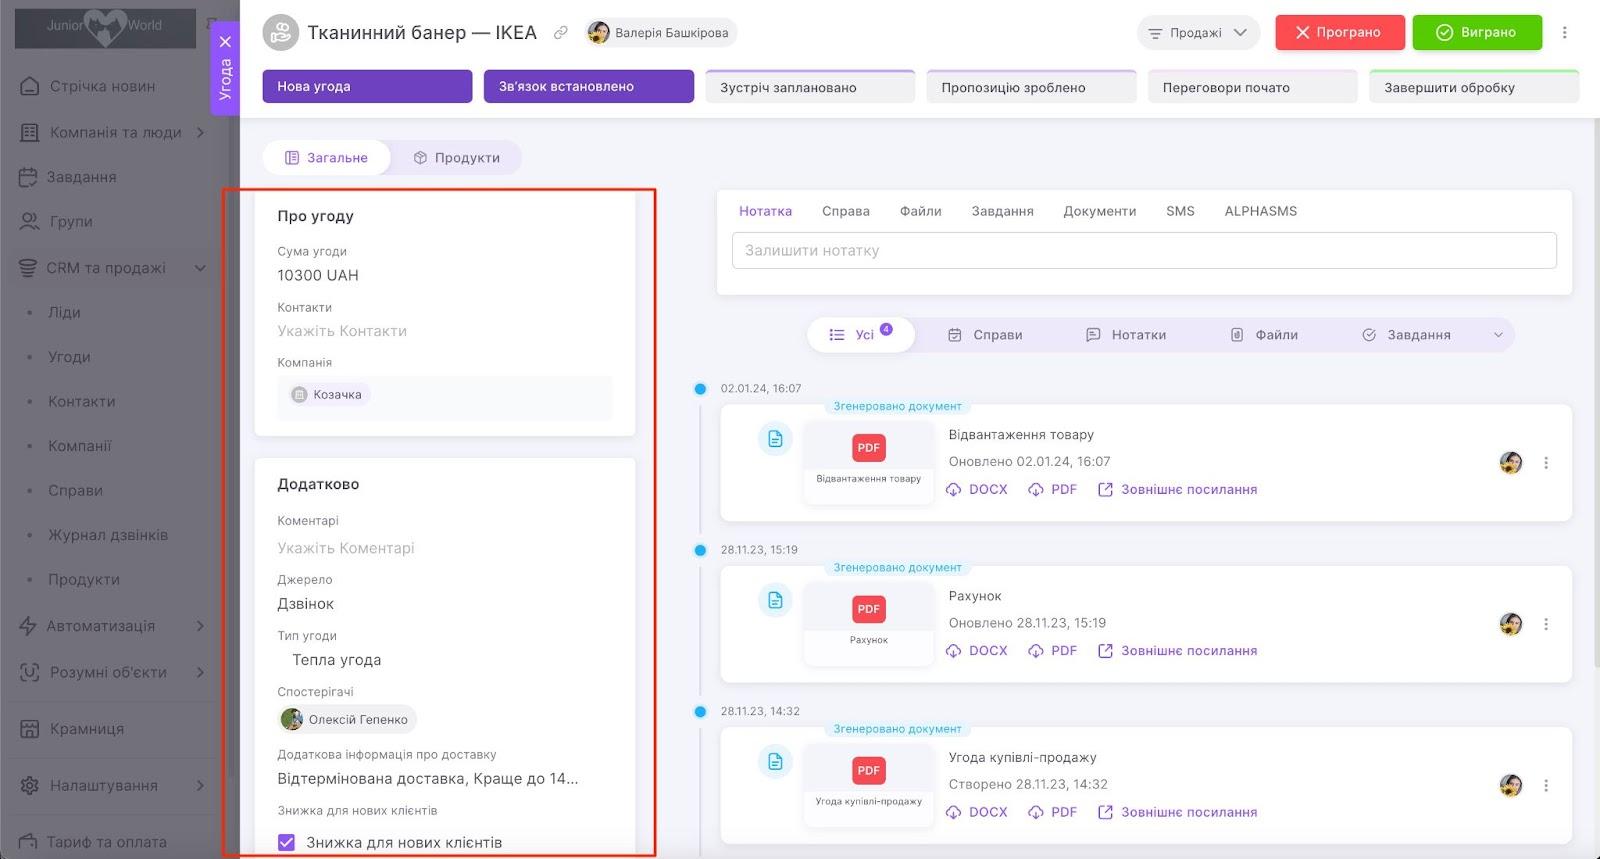Screen dimensions: 1600x859
Task: Open Групи in the left sidebar
Action: point(70,221)
